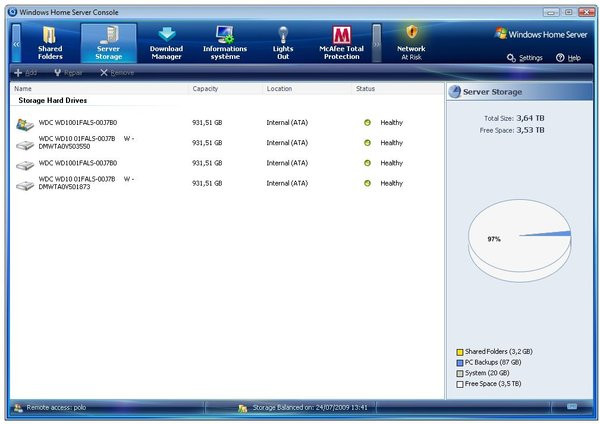
Task: Click the Storage Hard Drives group header
Action: point(53,100)
